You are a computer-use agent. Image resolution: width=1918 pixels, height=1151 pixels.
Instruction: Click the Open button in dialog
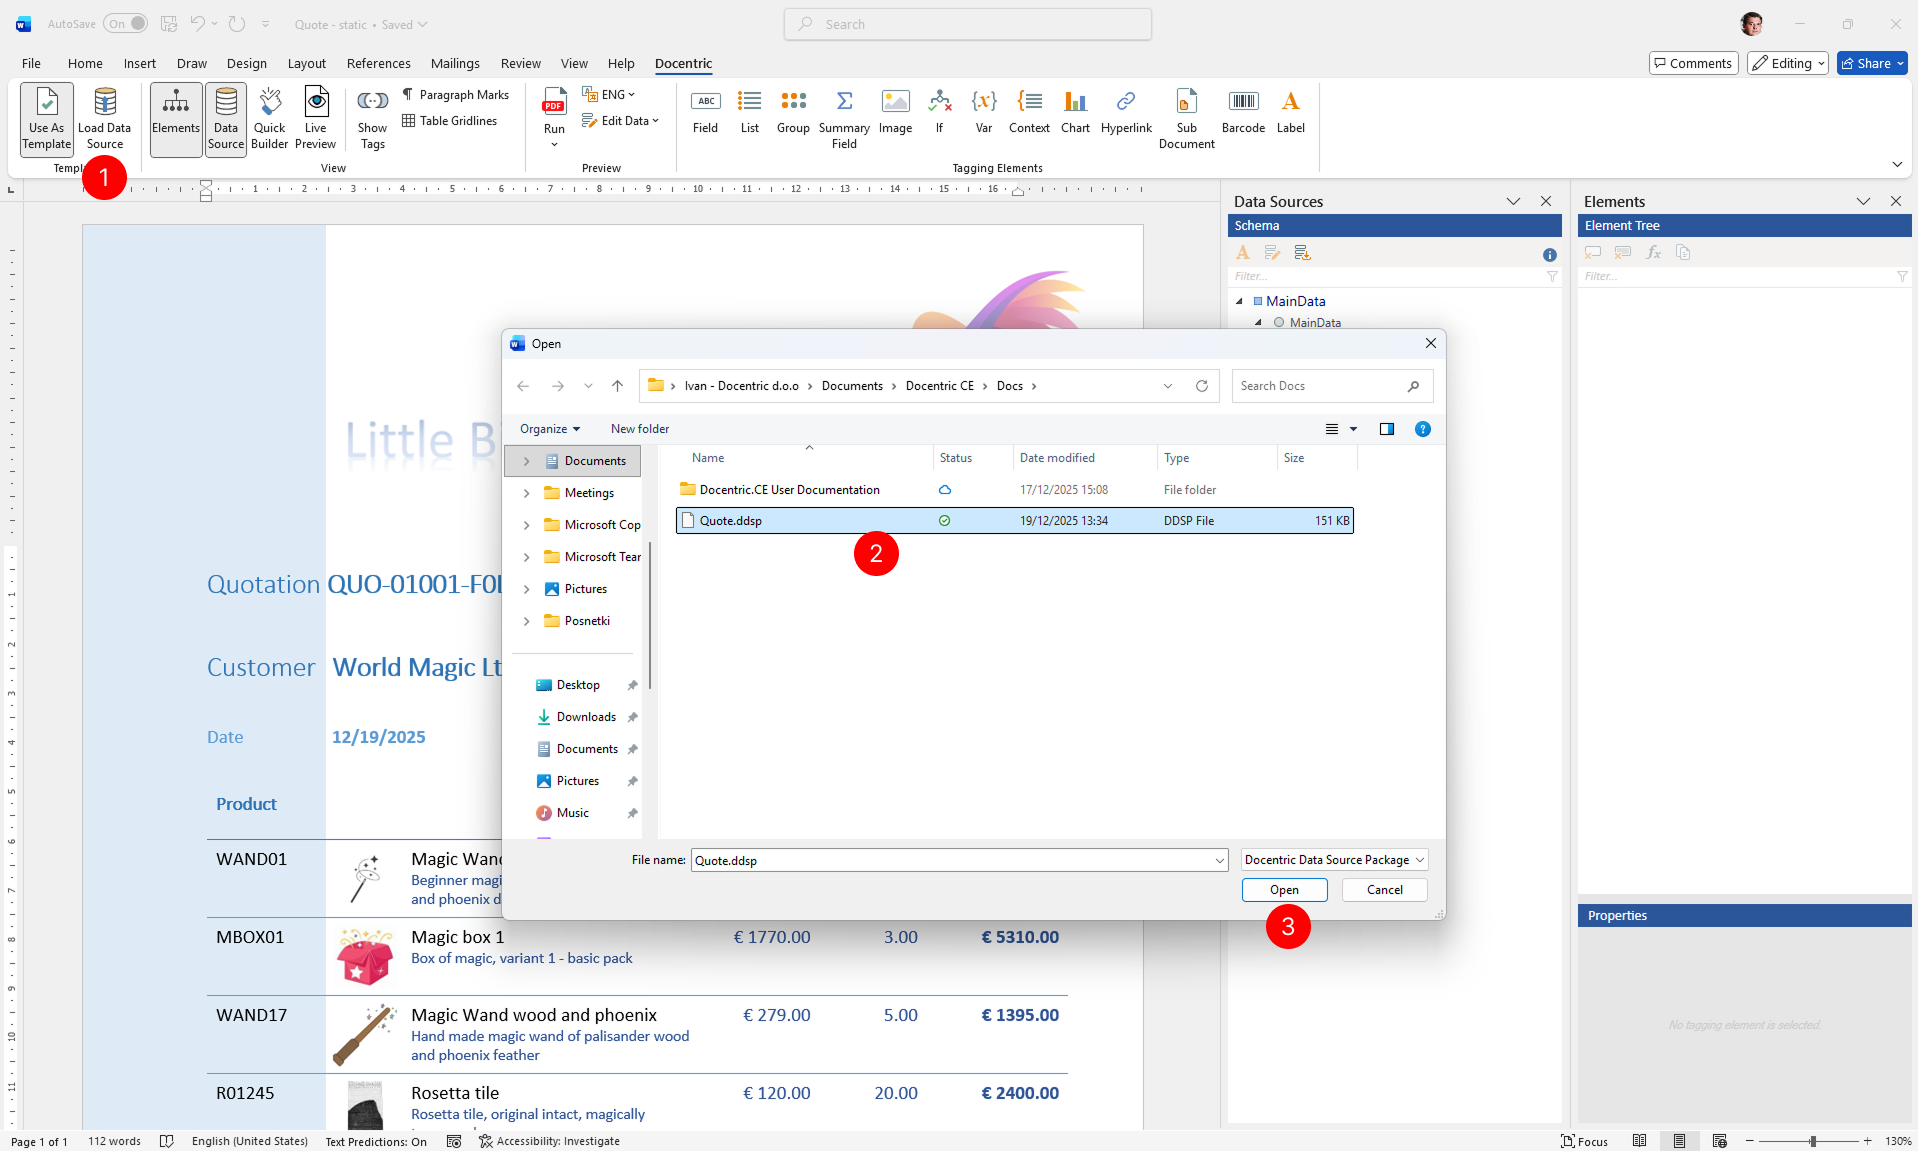[1284, 890]
